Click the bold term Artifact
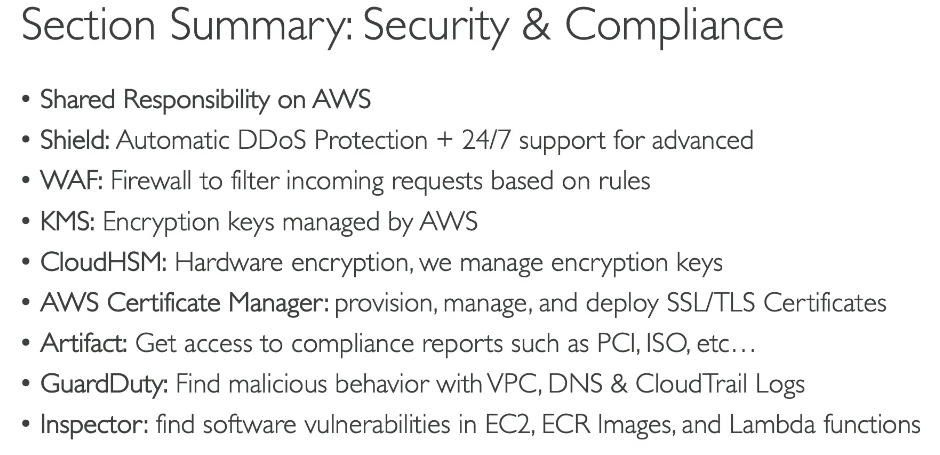Image resolution: width=940 pixels, height=455 pixels. pos(84,343)
